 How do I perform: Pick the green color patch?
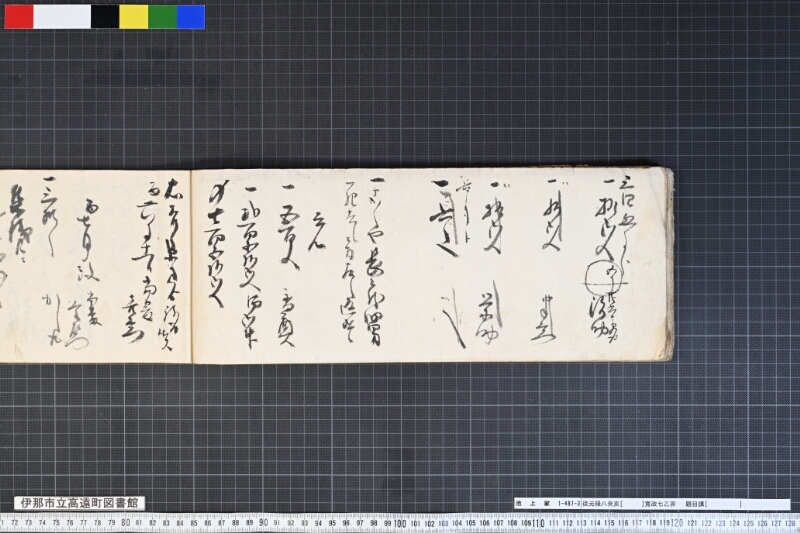(x=163, y=16)
